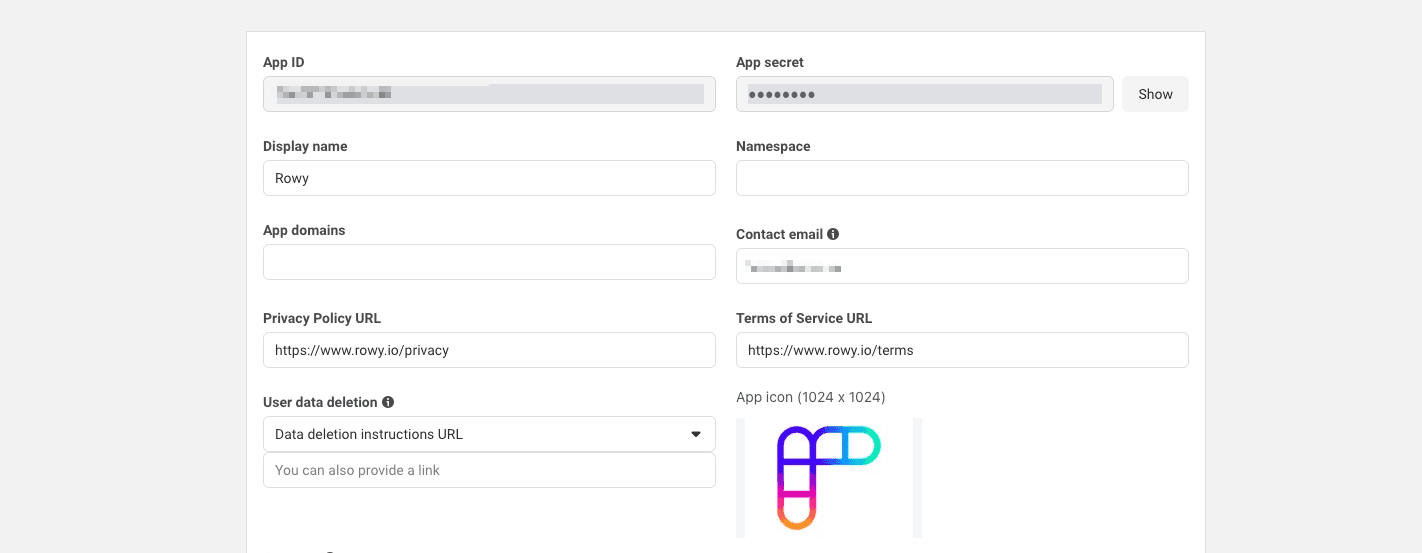Click the 'Namespace' label text
The image size is (1422, 553).
tap(773, 146)
